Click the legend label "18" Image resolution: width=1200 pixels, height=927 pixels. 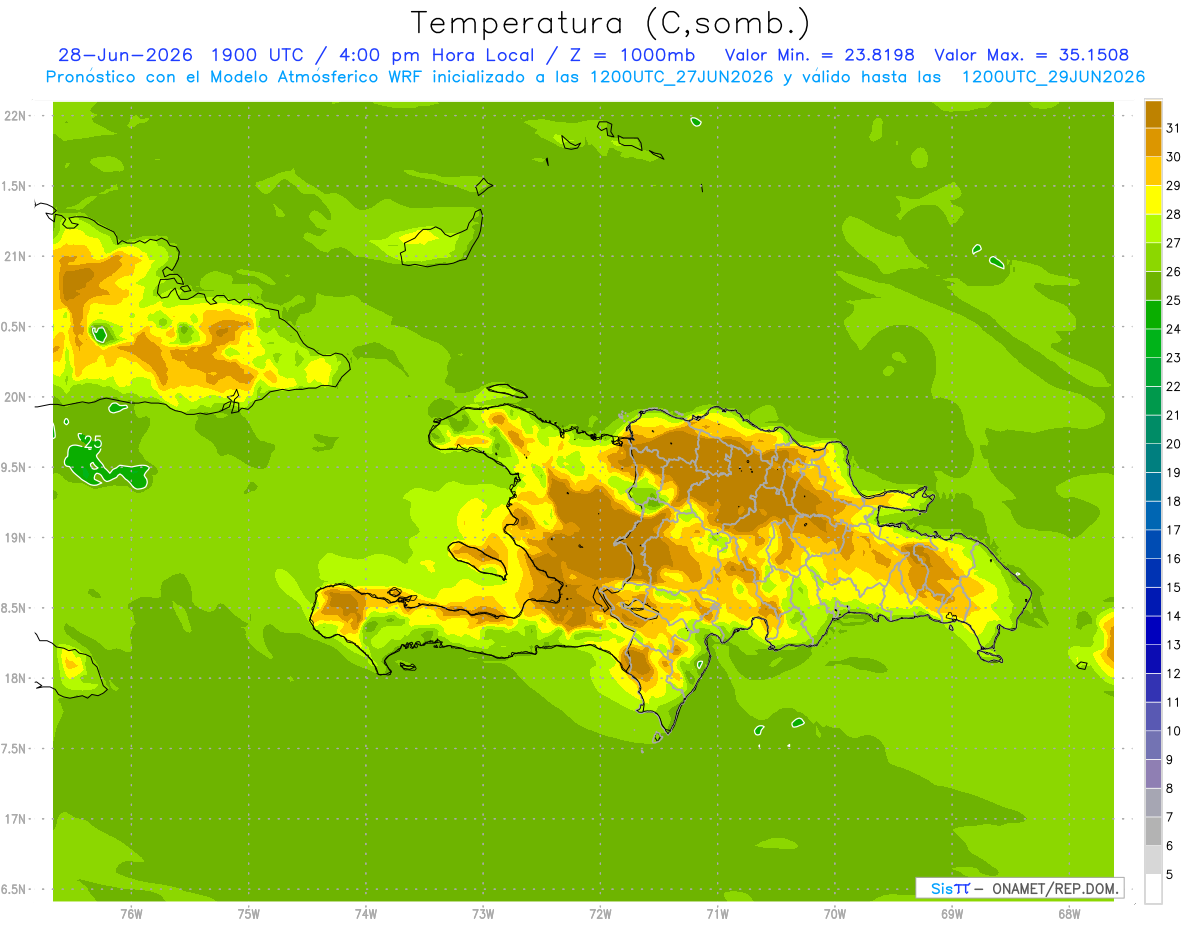1173,502
